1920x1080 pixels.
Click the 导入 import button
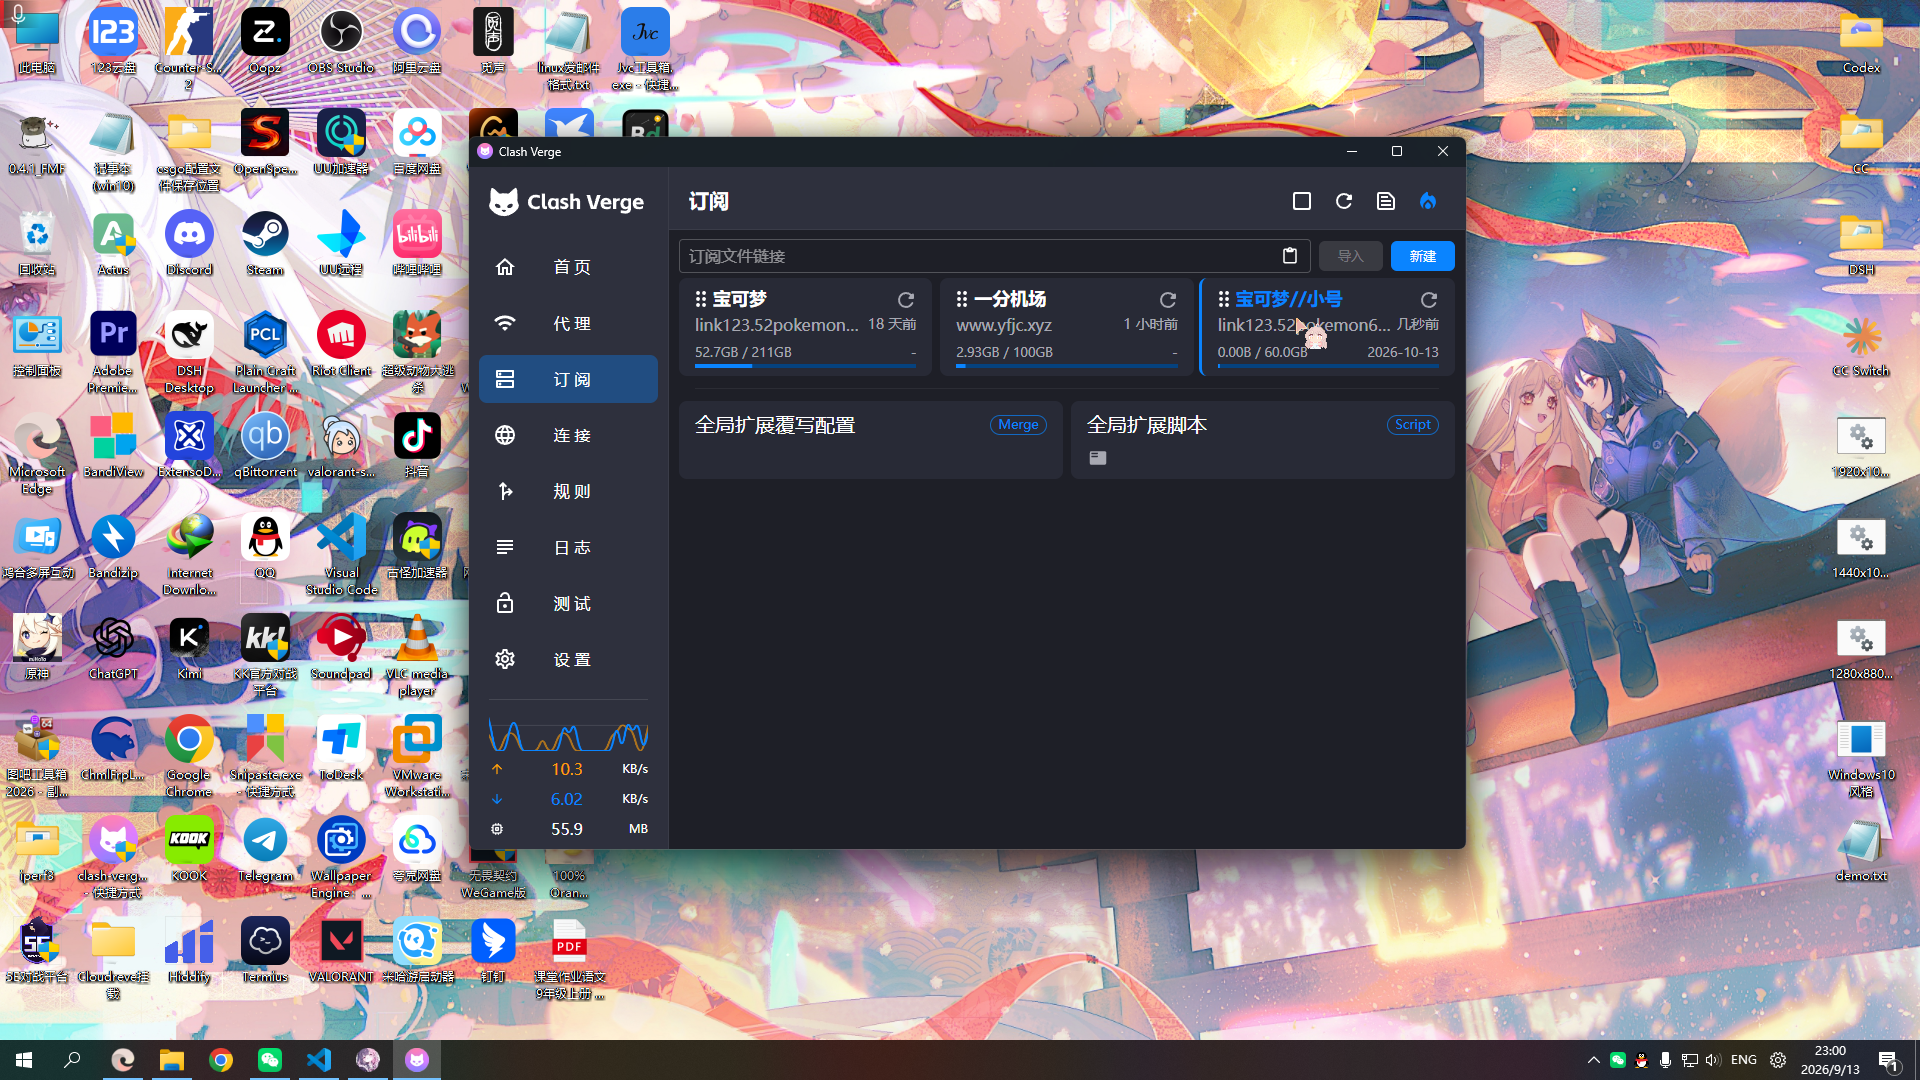(1350, 256)
